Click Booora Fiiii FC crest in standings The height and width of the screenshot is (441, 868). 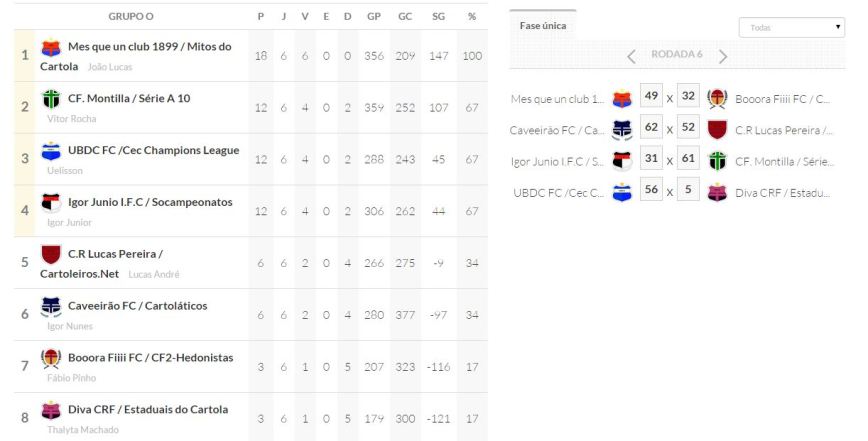(51, 358)
